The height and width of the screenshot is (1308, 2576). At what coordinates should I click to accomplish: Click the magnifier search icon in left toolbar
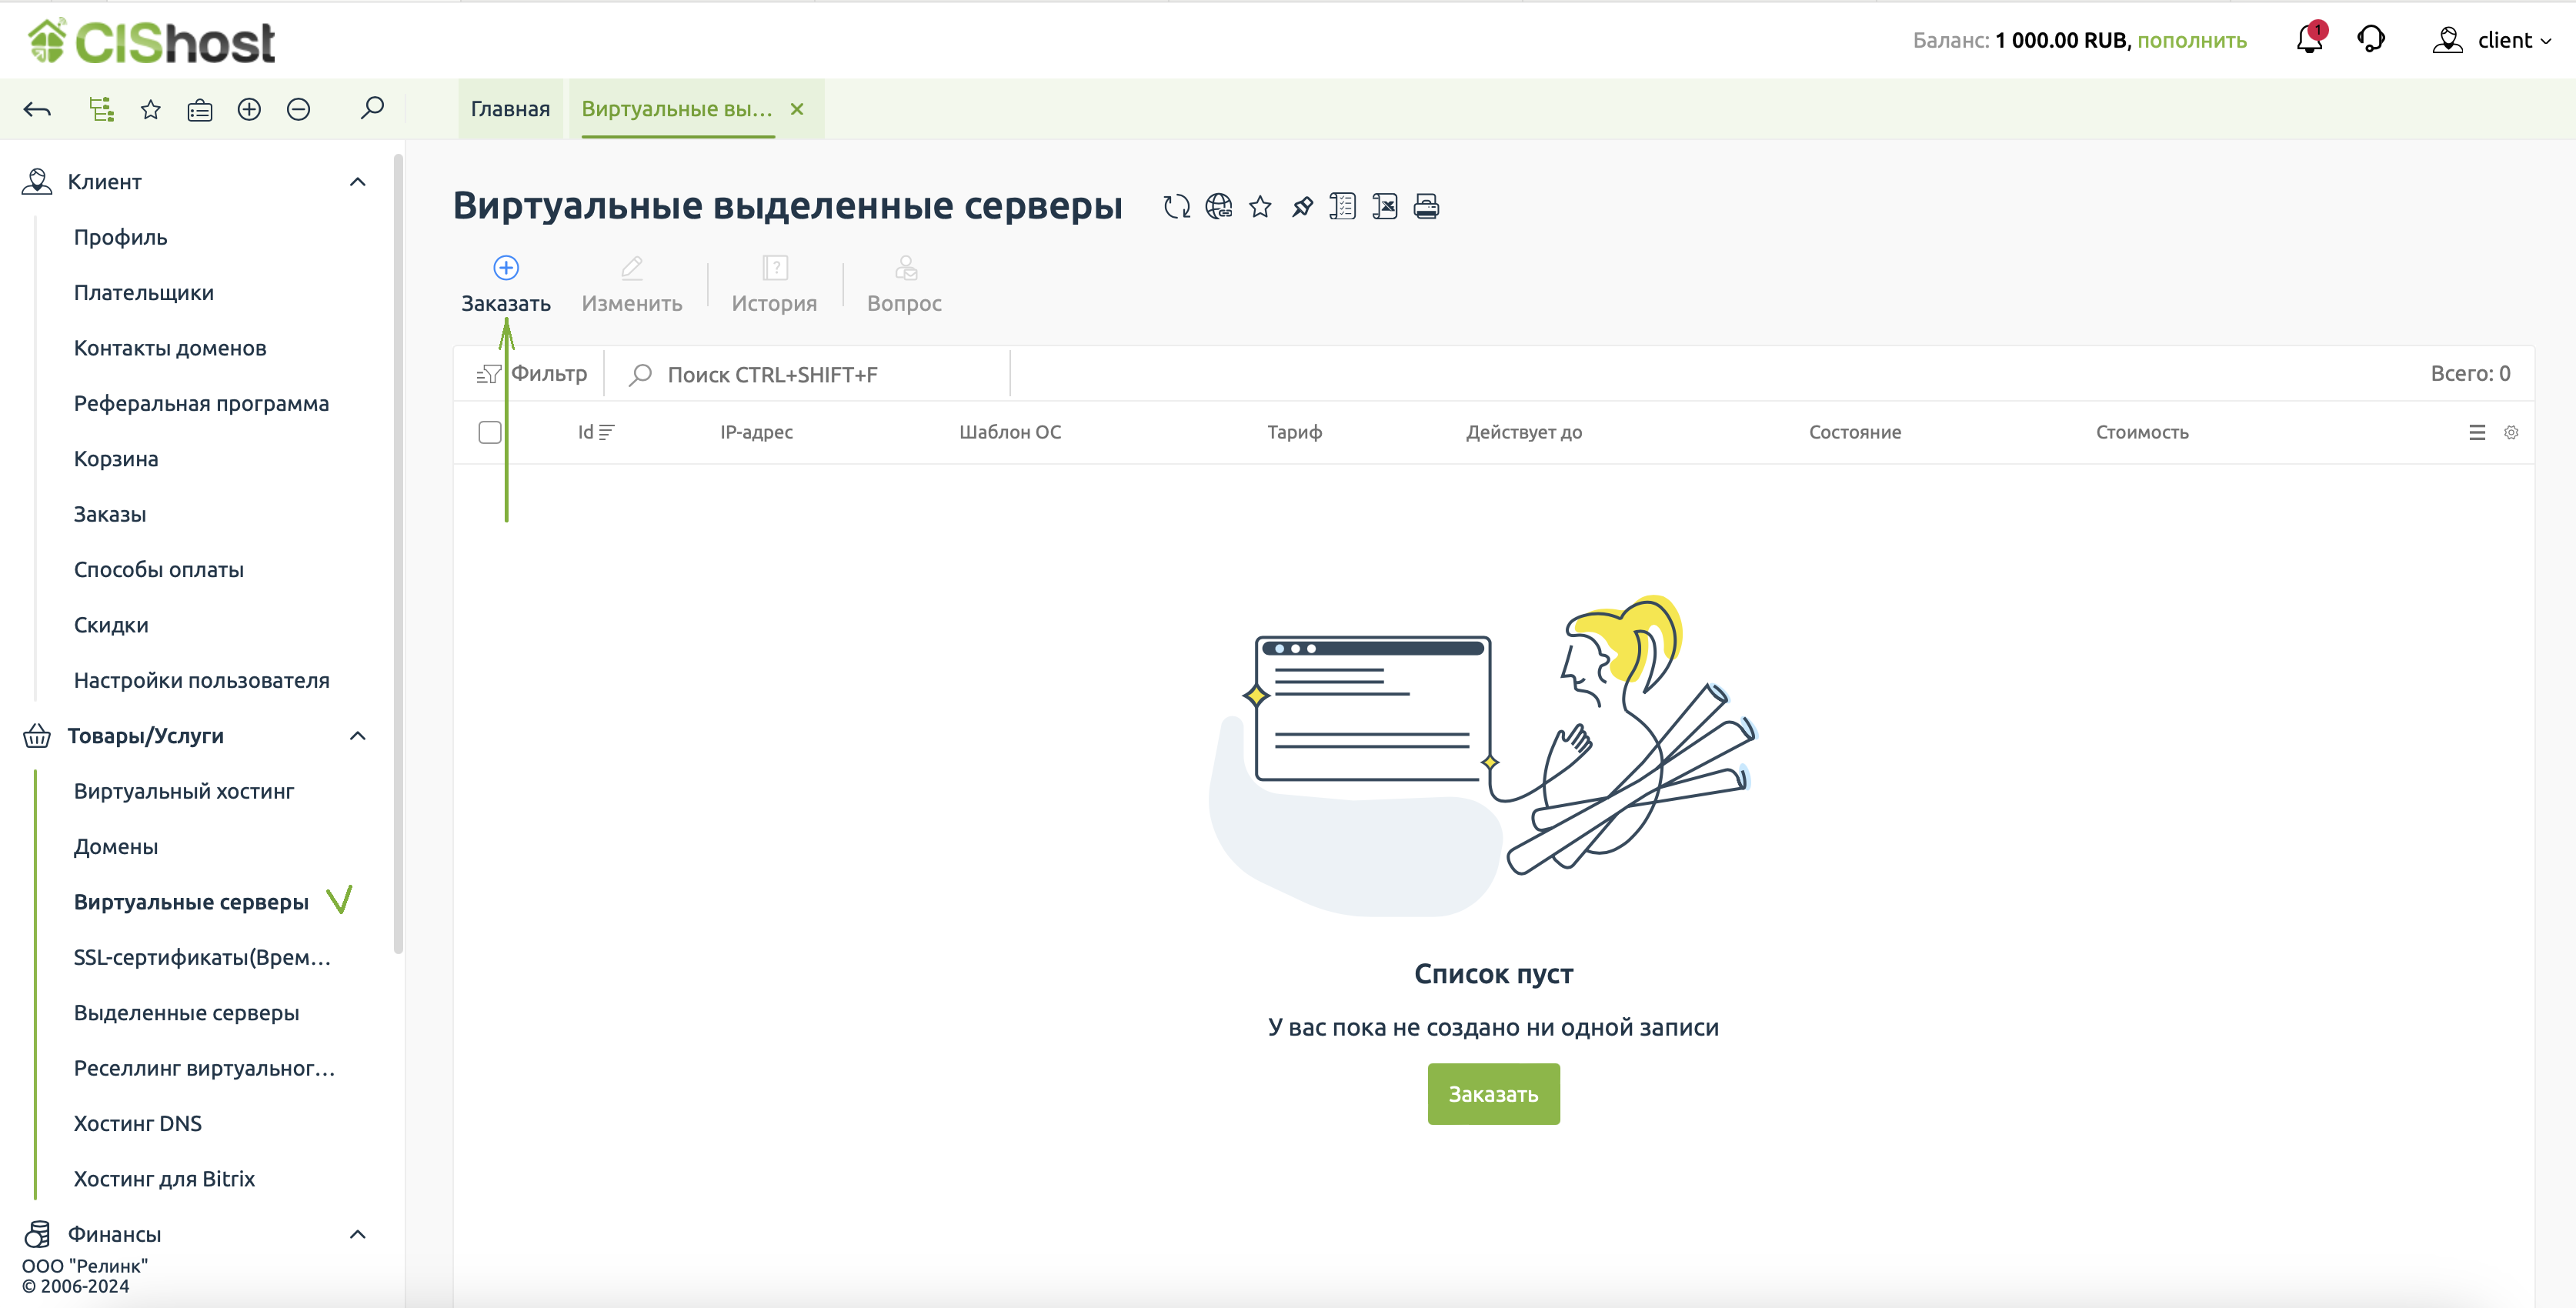(372, 107)
